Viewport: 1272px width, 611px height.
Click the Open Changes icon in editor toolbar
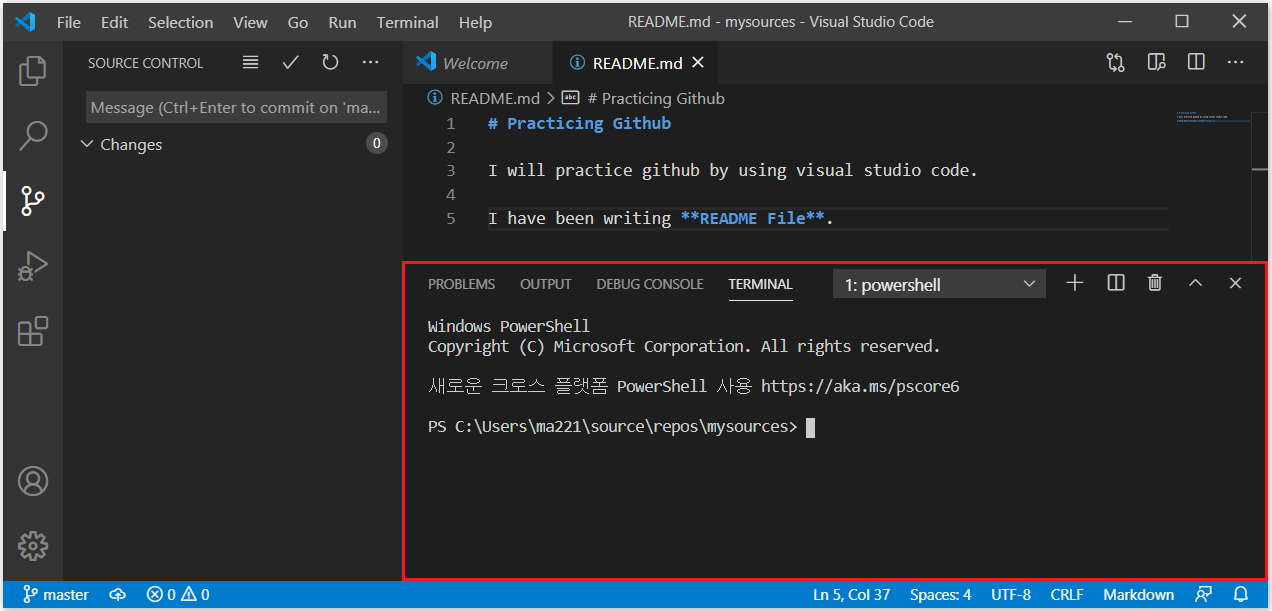coord(1116,63)
